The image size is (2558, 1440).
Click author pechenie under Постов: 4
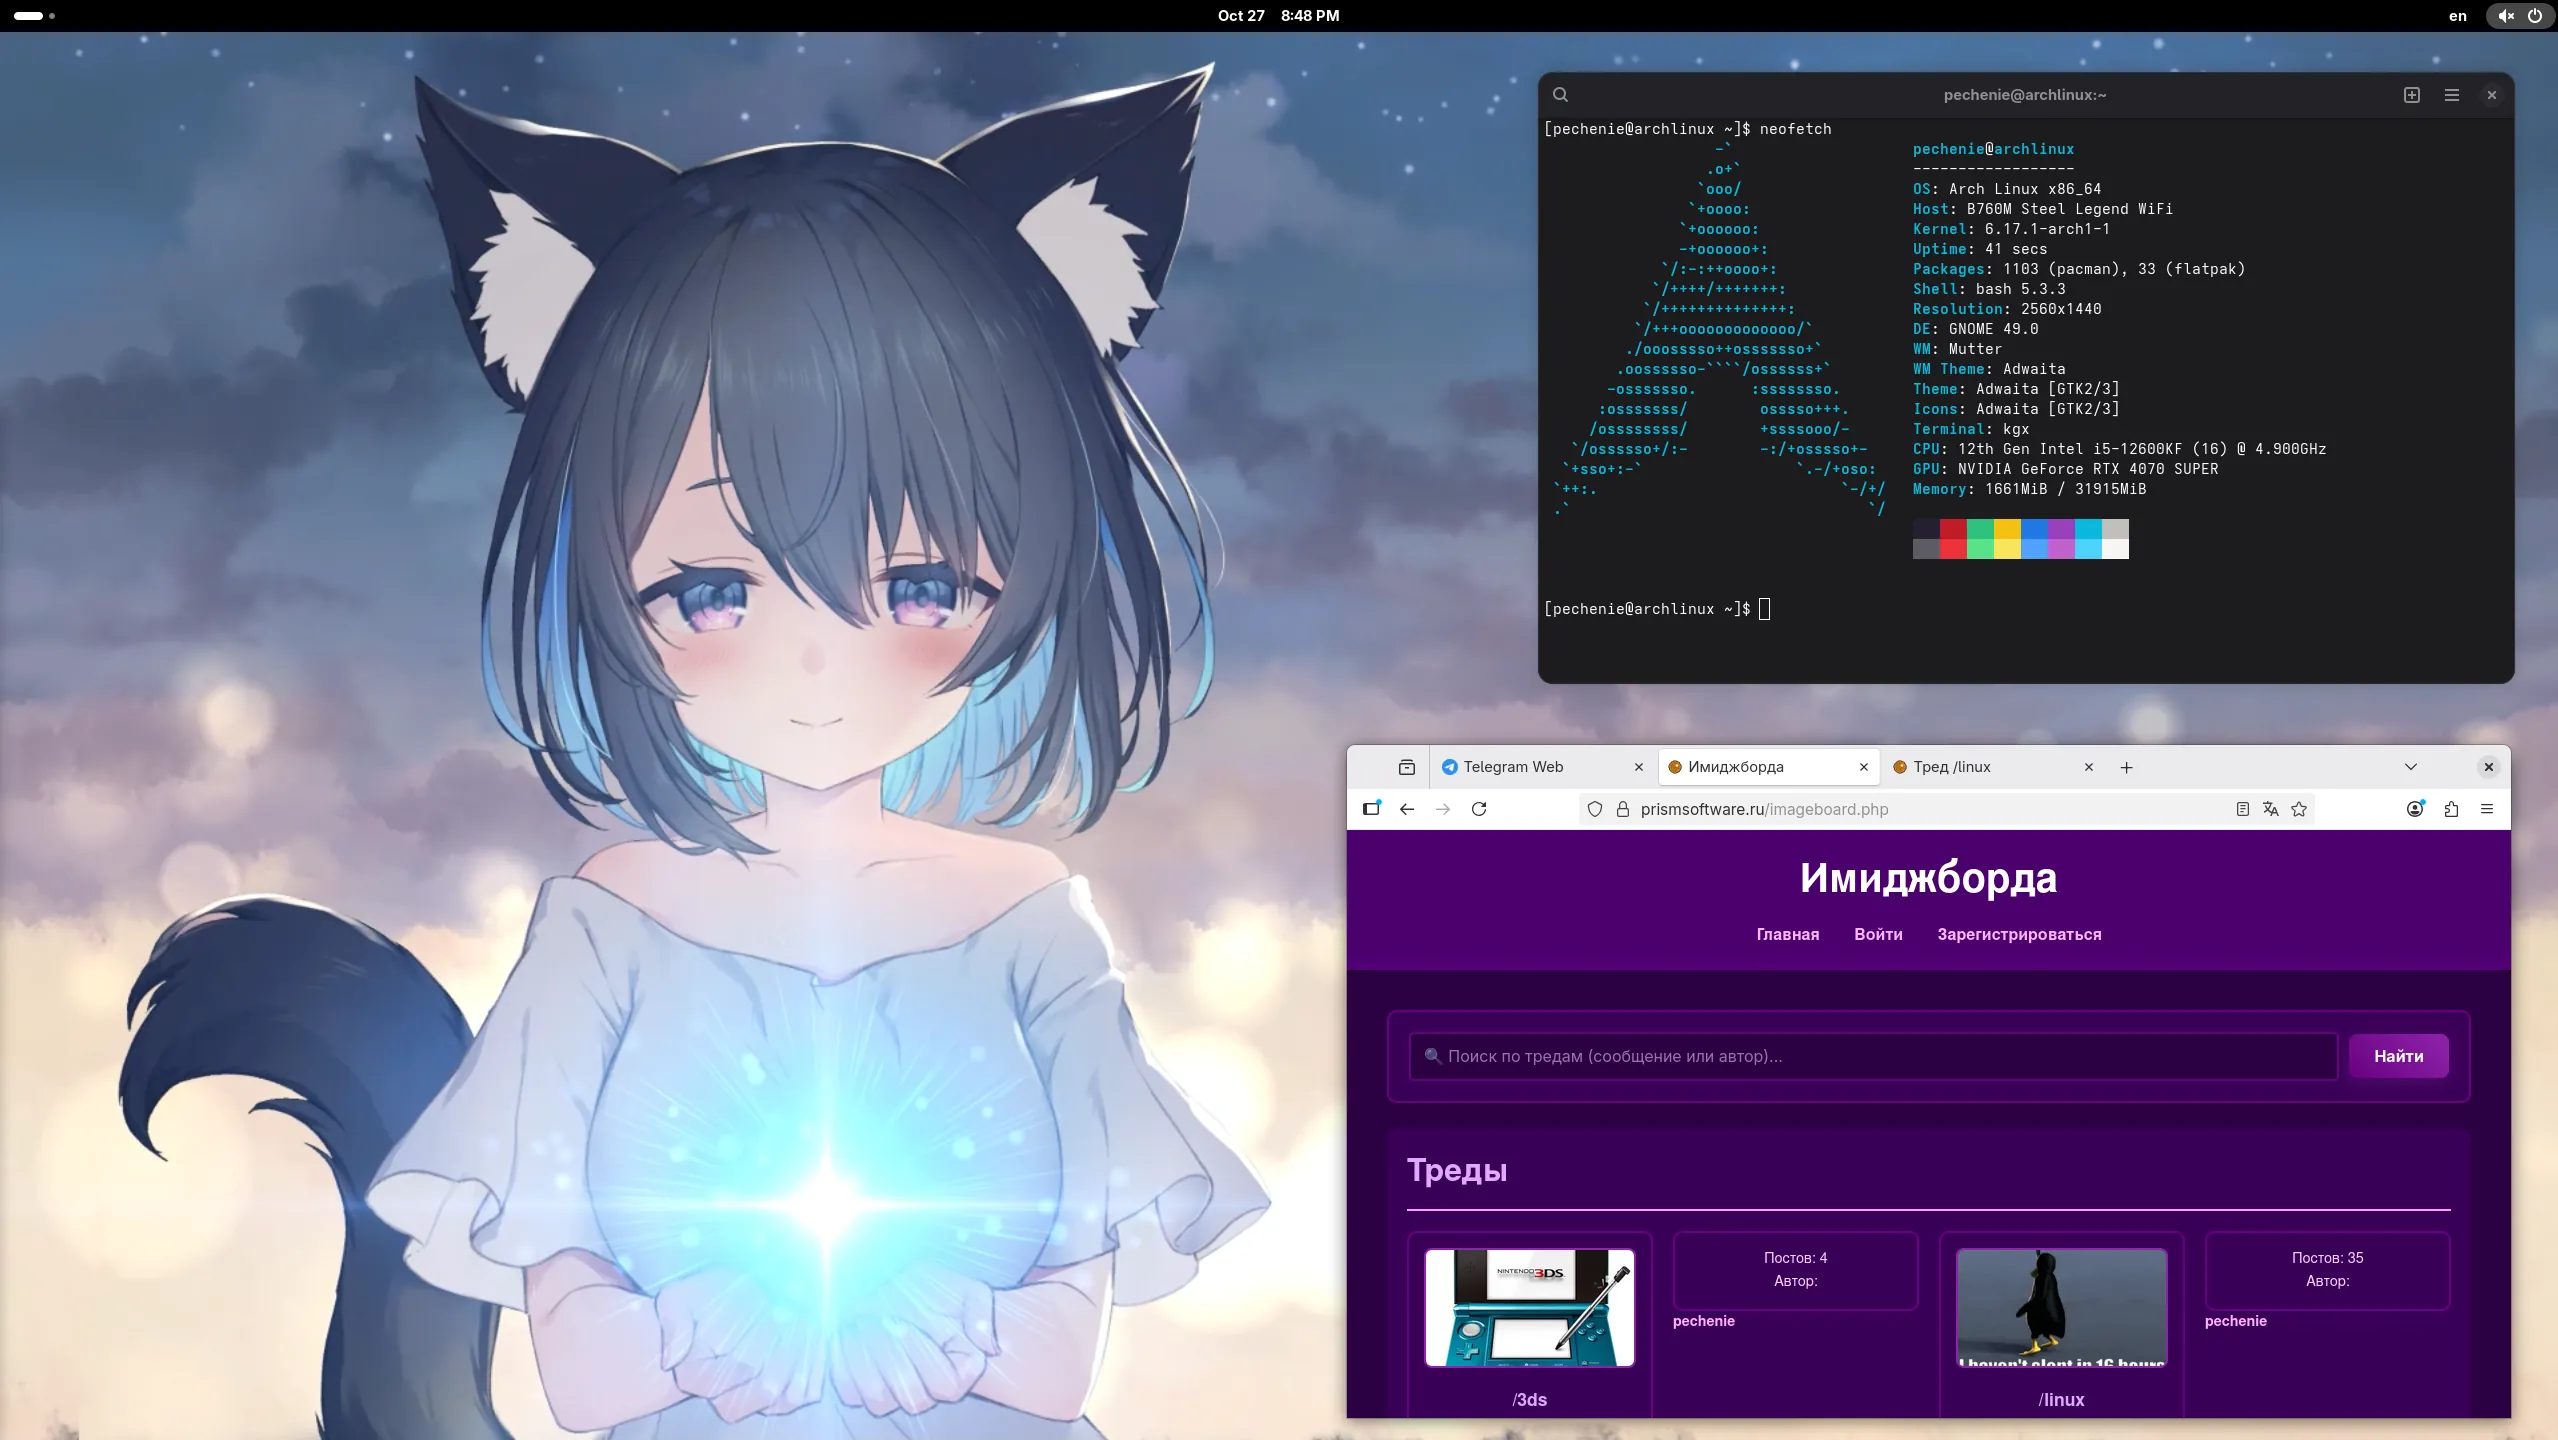click(1703, 1321)
